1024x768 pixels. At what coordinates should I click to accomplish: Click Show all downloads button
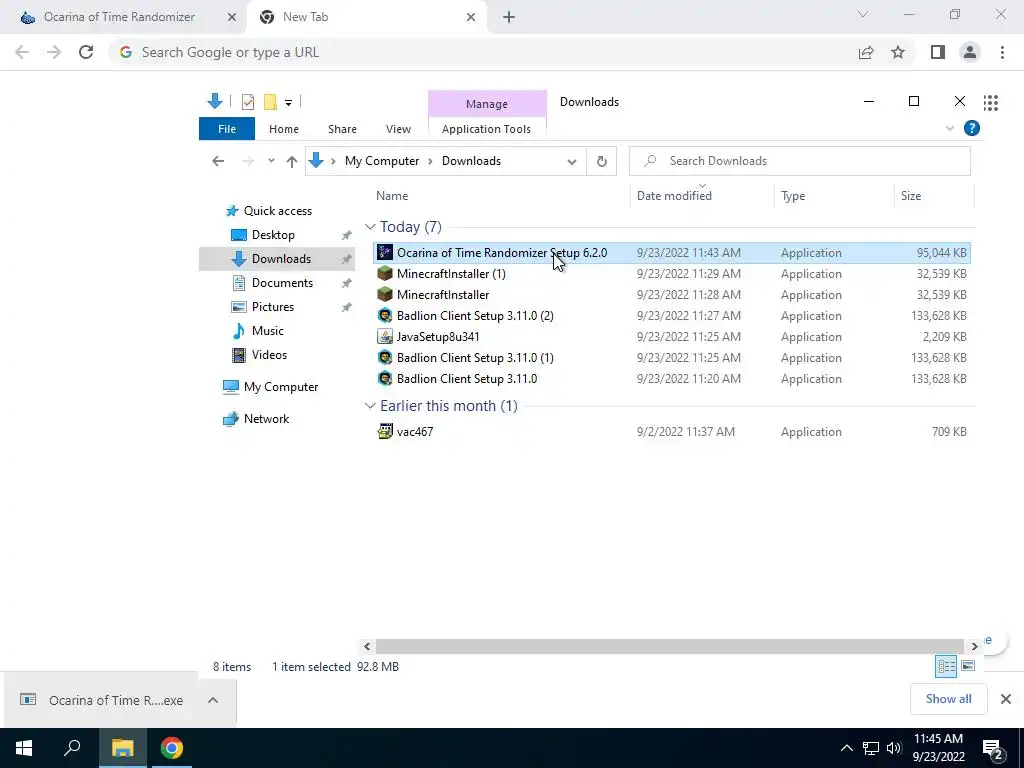(948, 699)
